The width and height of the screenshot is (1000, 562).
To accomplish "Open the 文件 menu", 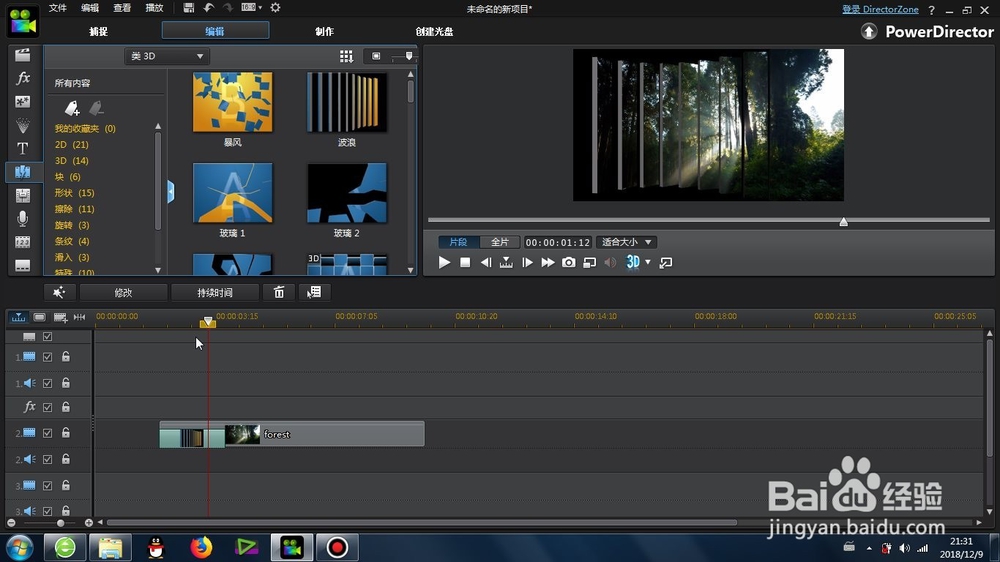I will [x=57, y=8].
